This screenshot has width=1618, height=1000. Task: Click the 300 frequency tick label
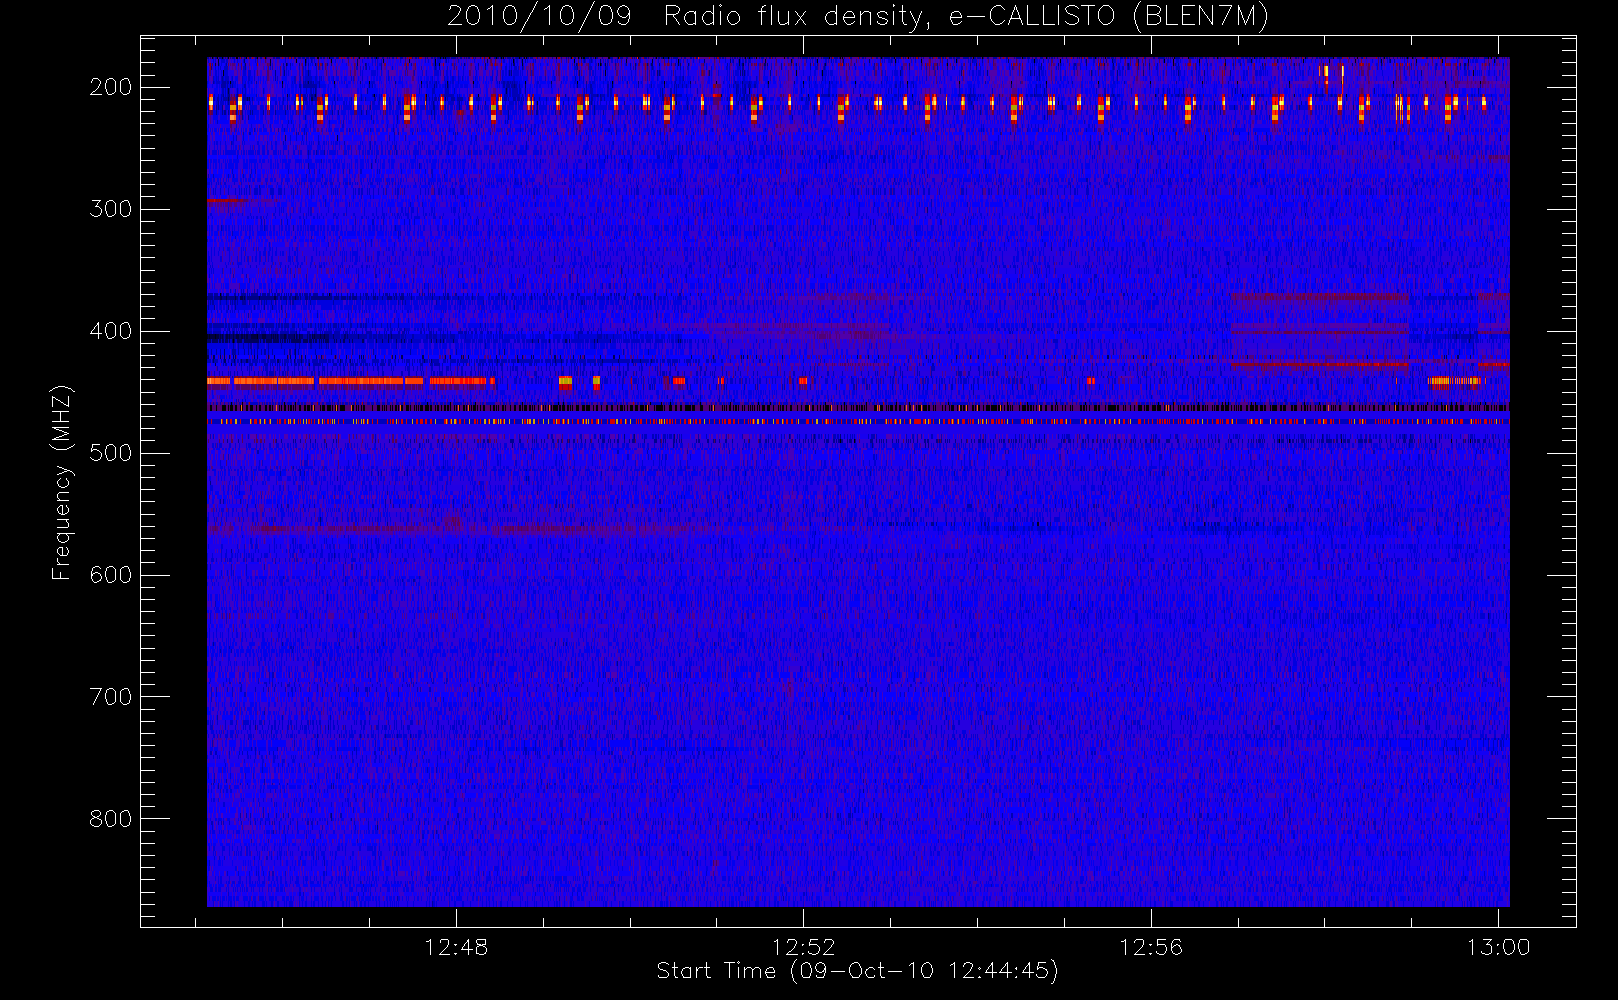coord(111,209)
